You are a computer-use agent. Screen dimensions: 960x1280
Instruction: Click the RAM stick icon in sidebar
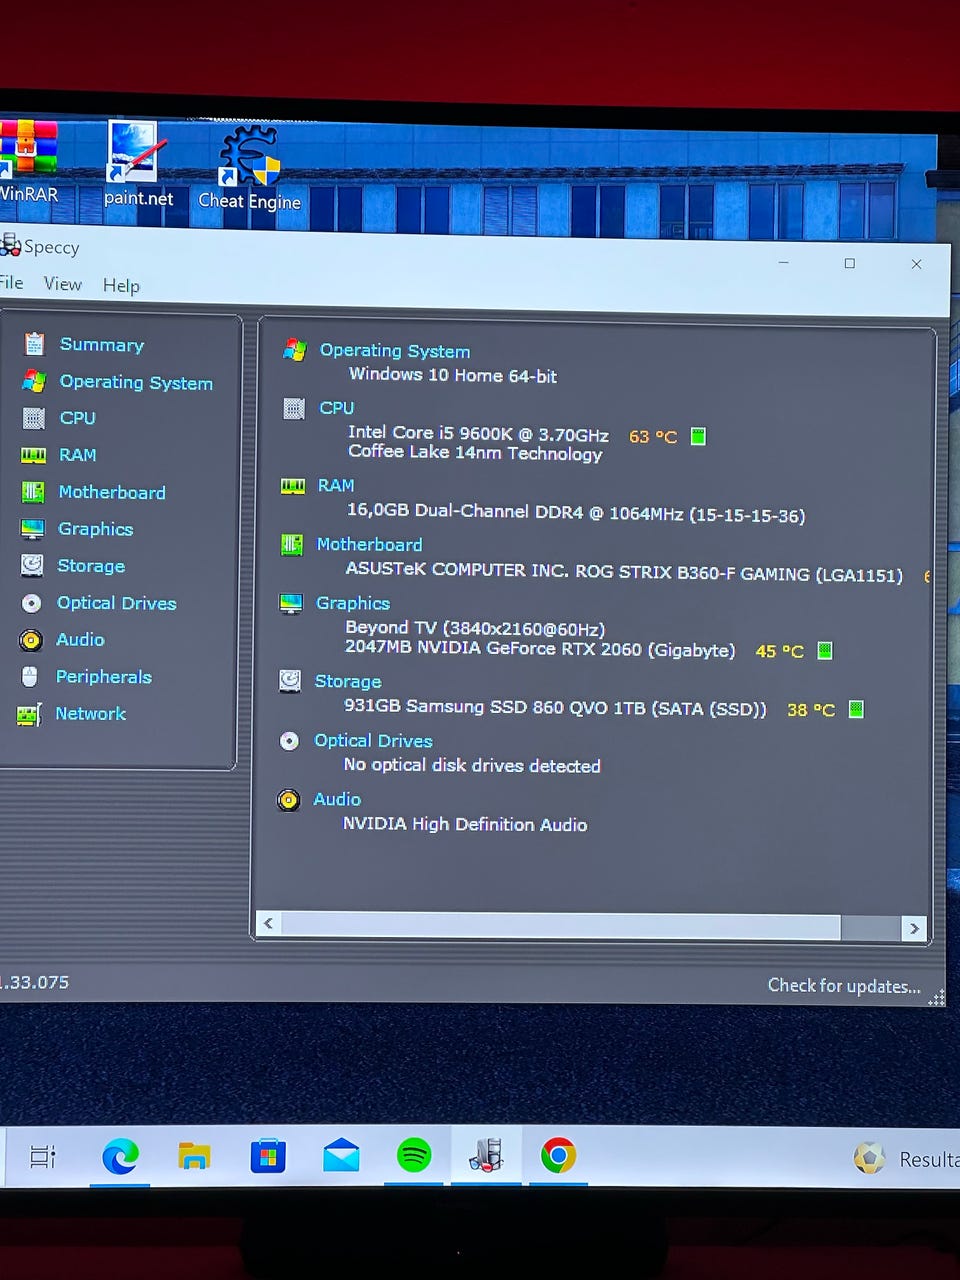coord(33,455)
